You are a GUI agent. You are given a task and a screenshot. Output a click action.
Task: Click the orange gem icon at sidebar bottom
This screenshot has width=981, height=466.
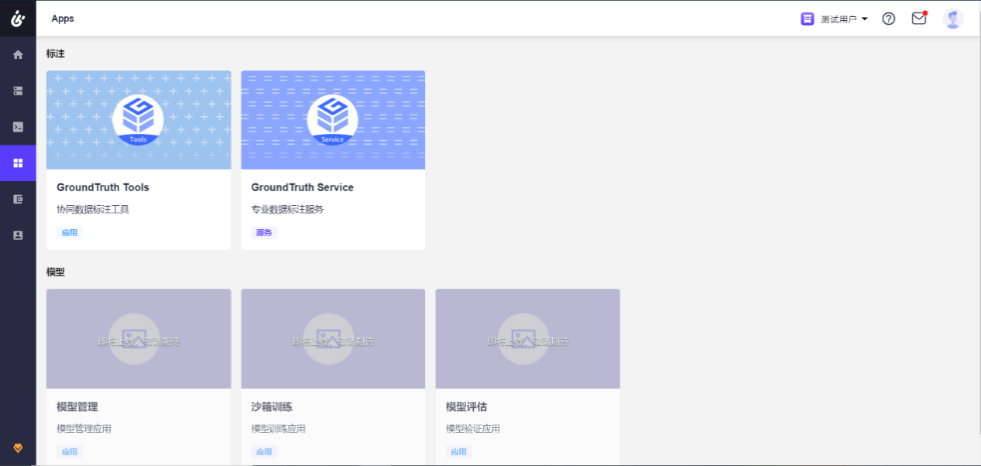point(17,447)
